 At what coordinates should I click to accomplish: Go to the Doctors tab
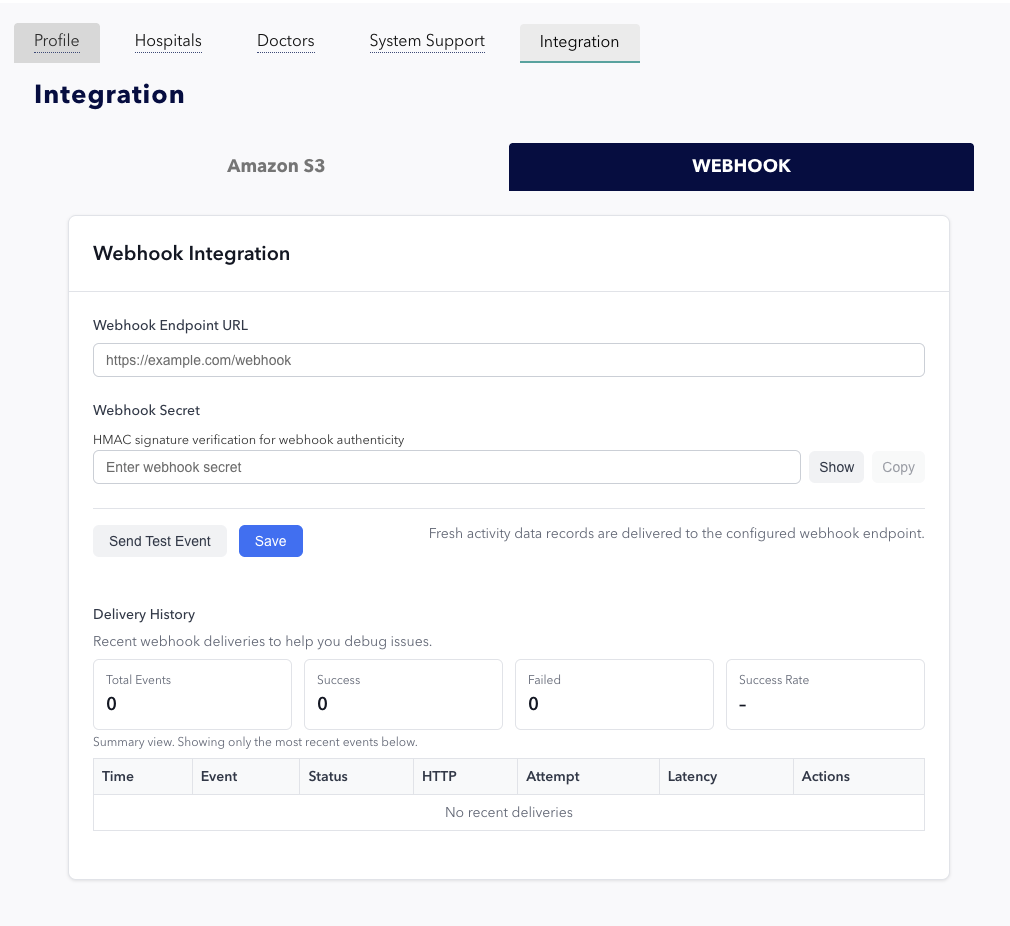click(x=286, y=42)
